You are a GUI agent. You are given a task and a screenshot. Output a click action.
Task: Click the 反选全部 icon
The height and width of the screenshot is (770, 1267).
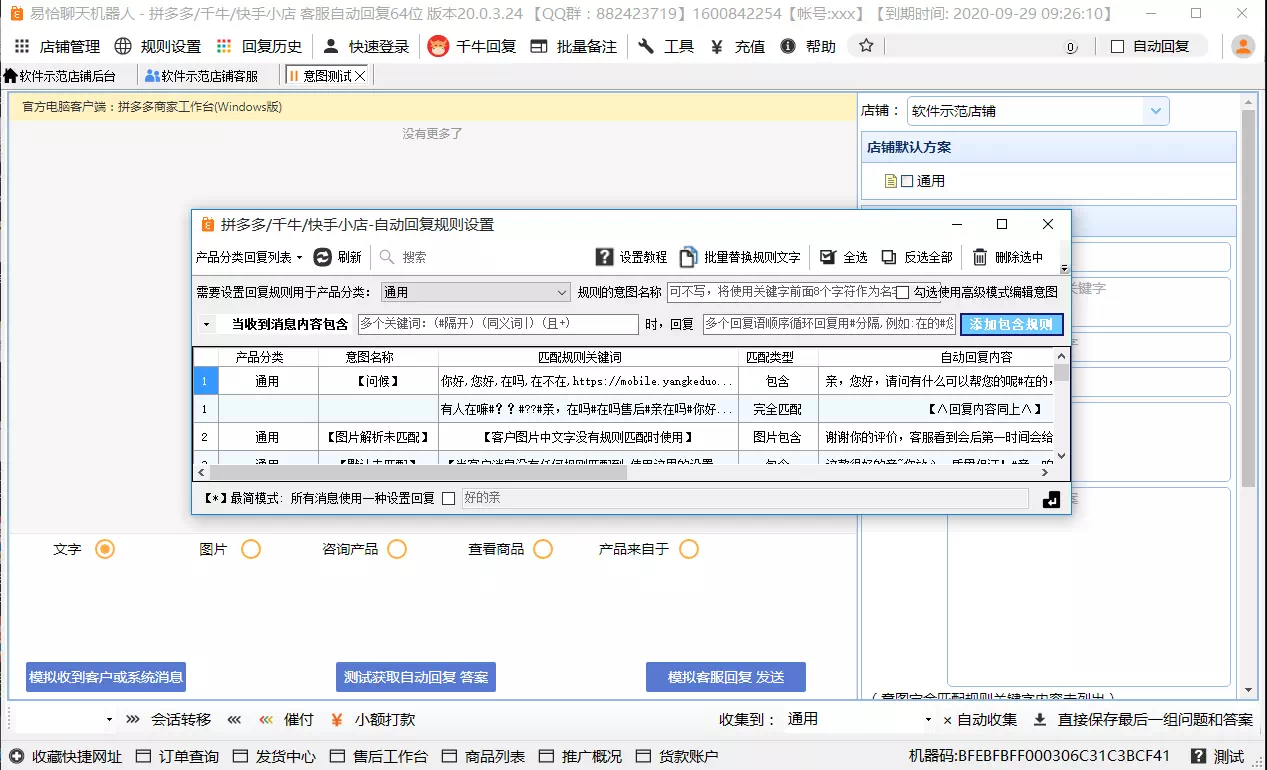coord(889,257)
